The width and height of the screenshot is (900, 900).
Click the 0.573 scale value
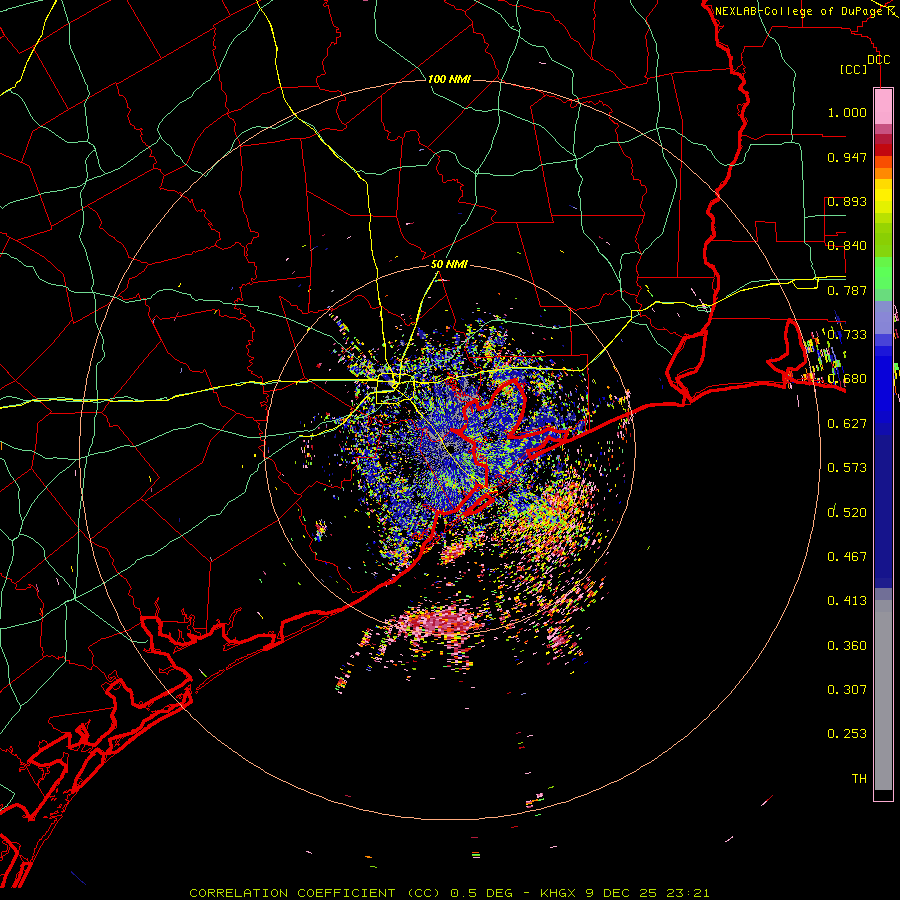click(x=847, y=468)
